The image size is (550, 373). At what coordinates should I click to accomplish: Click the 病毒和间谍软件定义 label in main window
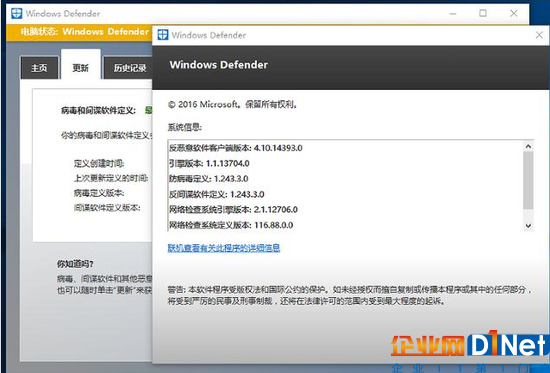(98, 111)
